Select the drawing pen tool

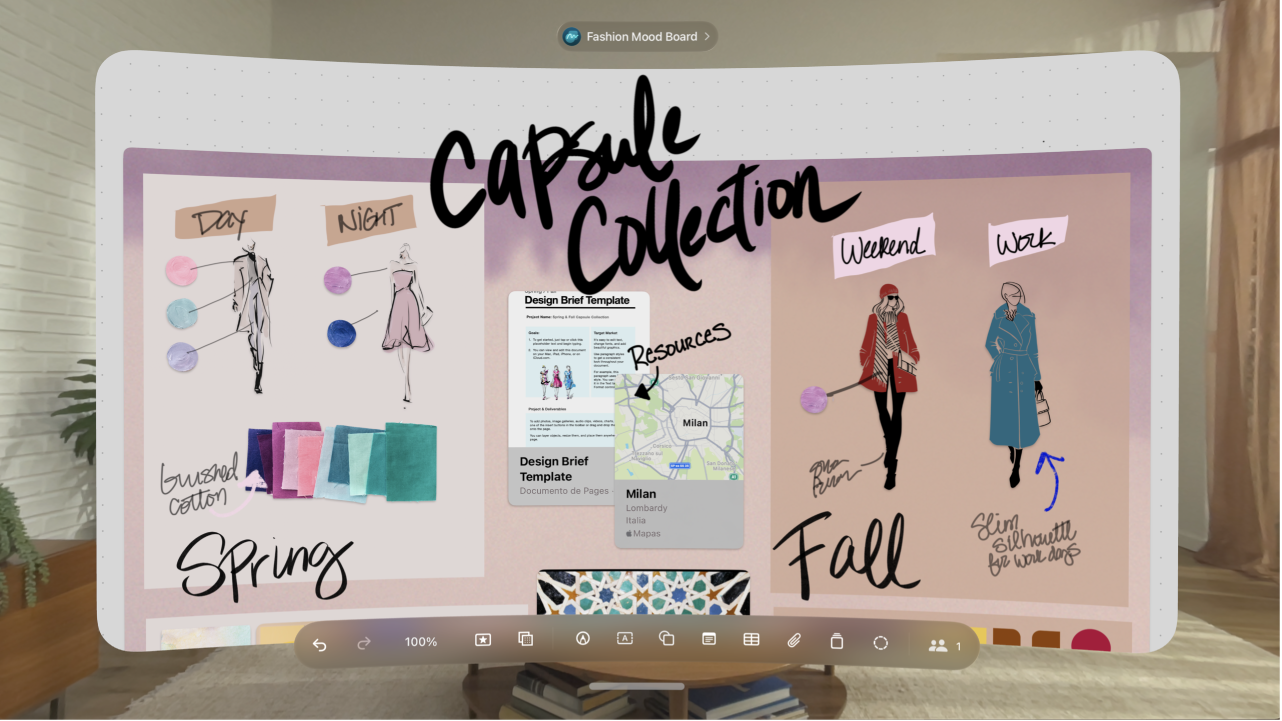coord(583,639)
